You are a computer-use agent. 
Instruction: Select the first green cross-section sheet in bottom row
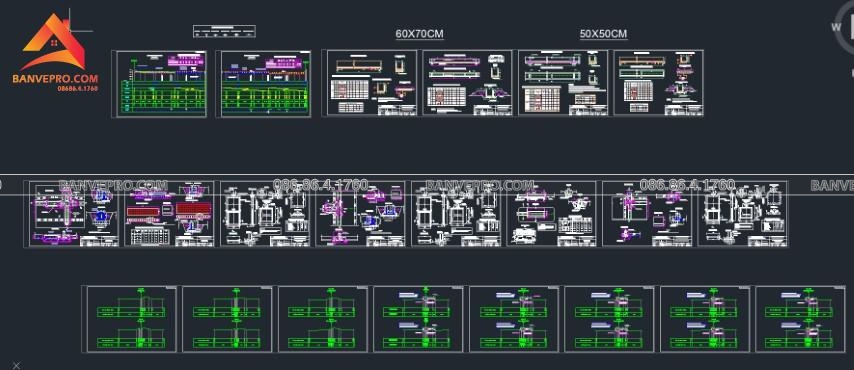click(x=131, y=319)
